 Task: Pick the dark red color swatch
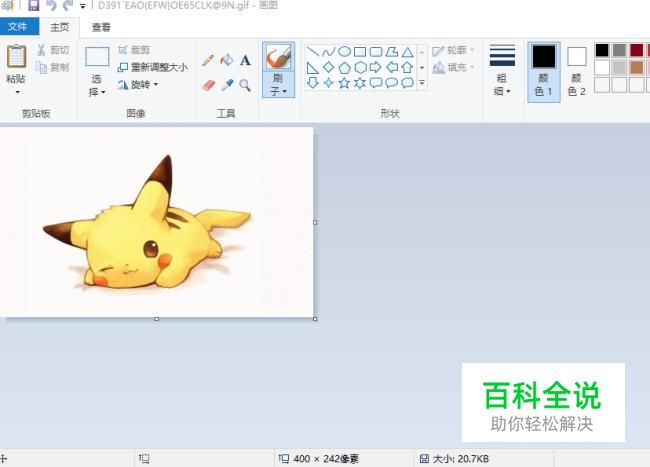637,50
